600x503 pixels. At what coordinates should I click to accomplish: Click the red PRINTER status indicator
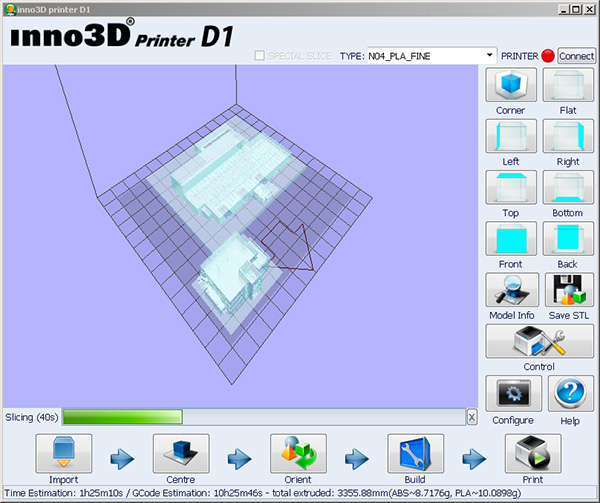click(548, 56)
